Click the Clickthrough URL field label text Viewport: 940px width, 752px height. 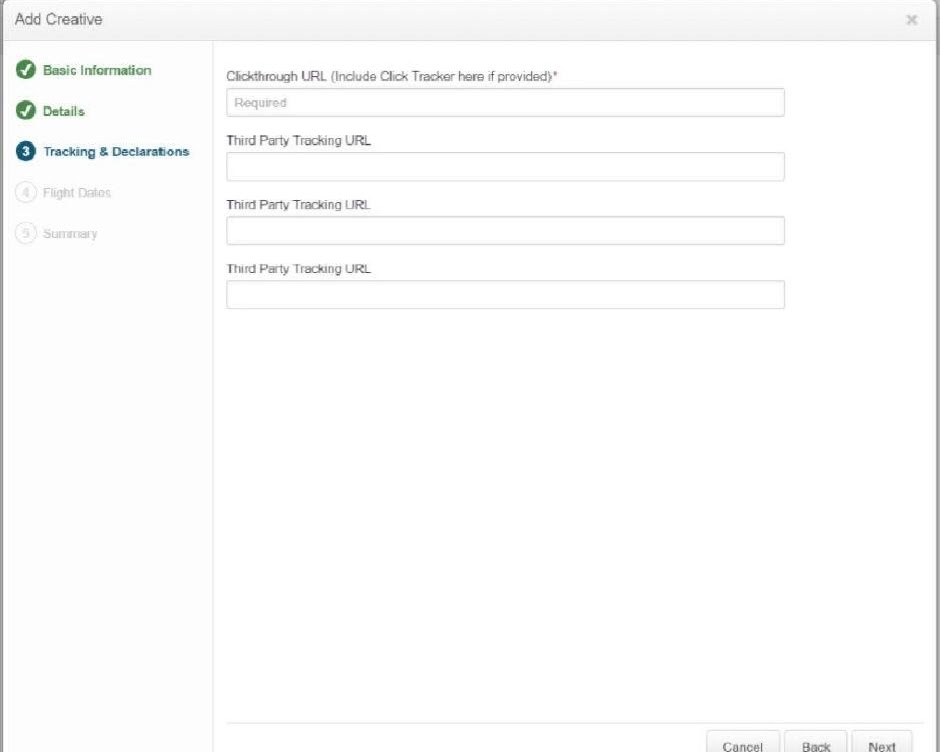[392, 76]
